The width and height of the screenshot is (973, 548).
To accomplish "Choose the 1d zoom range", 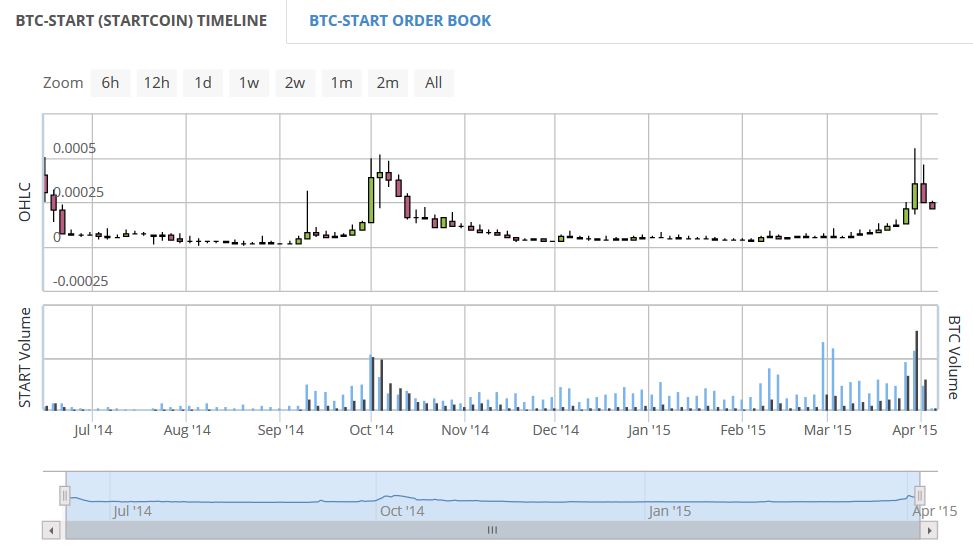I will (x=203, y=83).
